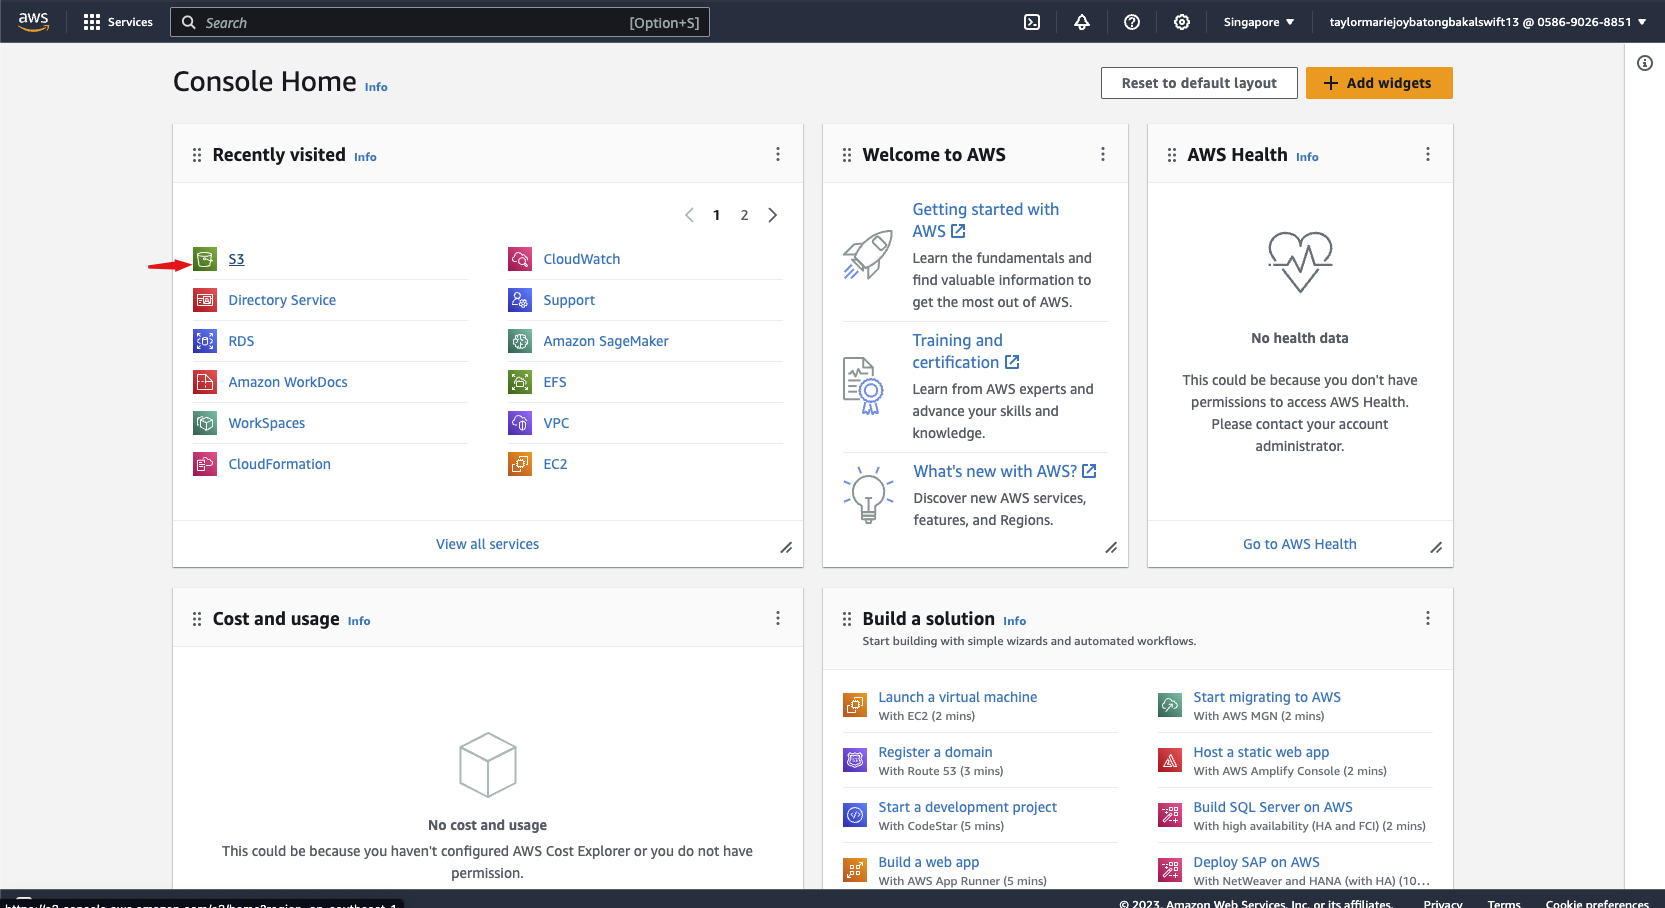Viewport: 1665px width, 908px height.
Task: Open the notifications bell
Action: click(1082, 22)
